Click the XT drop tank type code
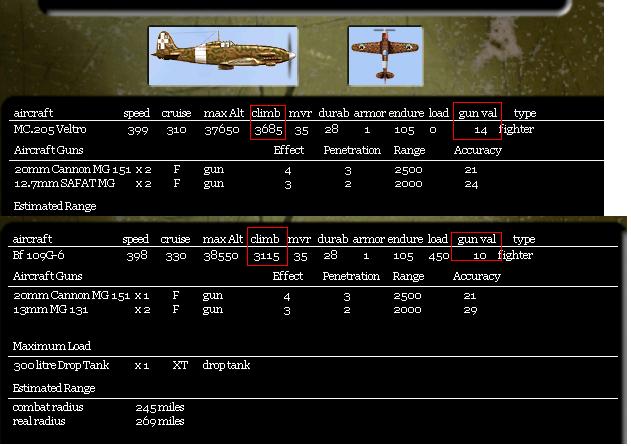This screenshot has width=631, height=446. (180, 365)
